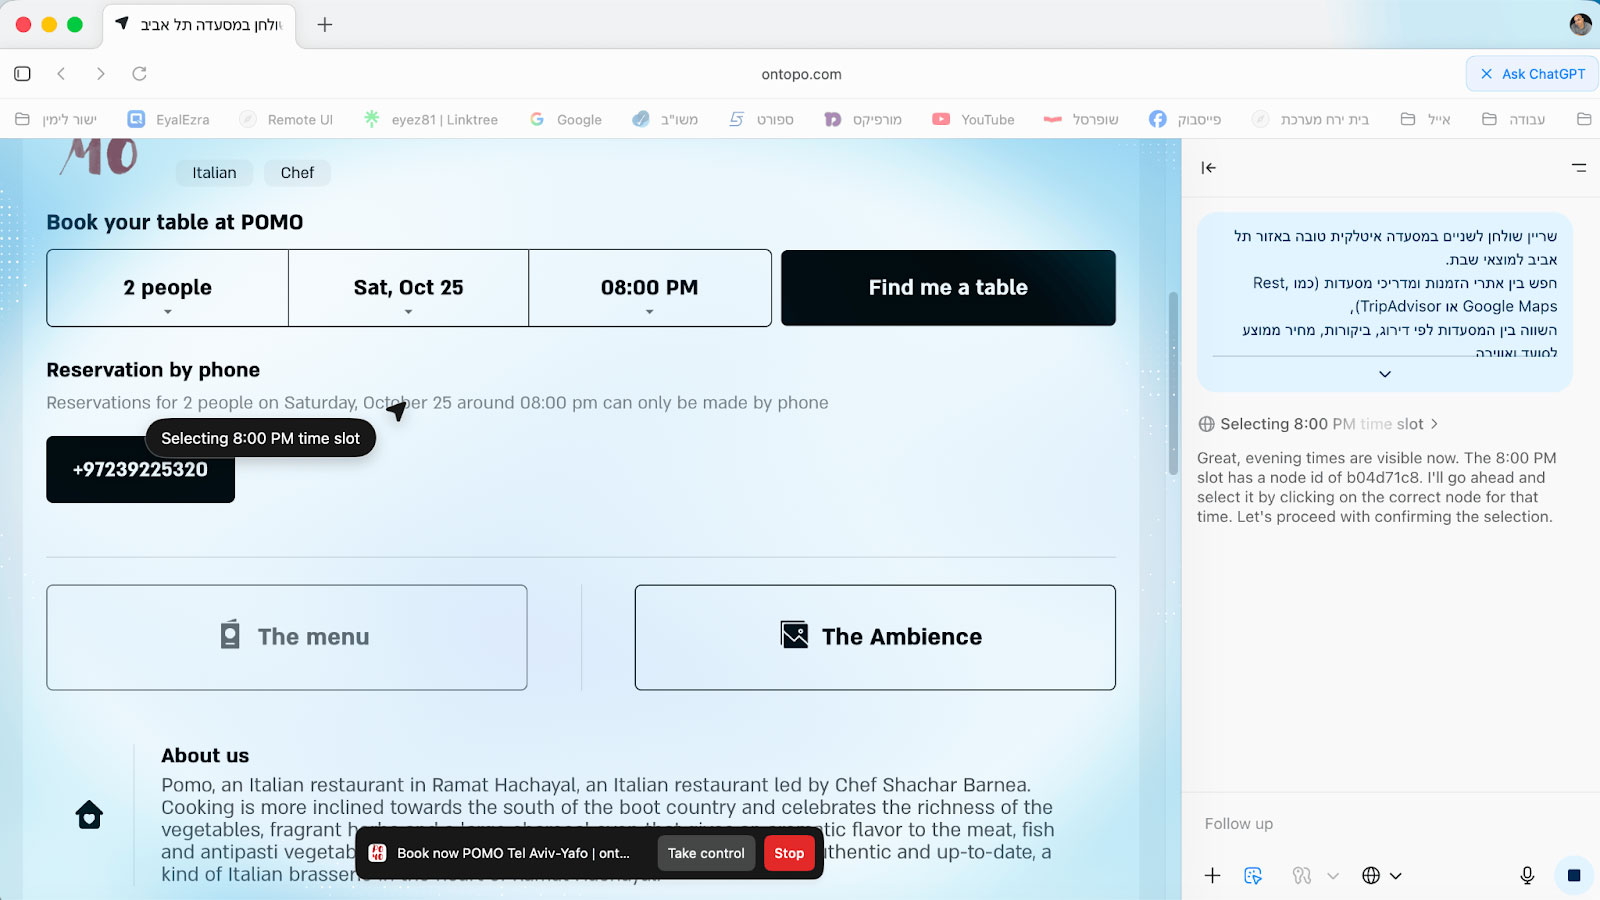Go back using the browser back arrow

62,74
